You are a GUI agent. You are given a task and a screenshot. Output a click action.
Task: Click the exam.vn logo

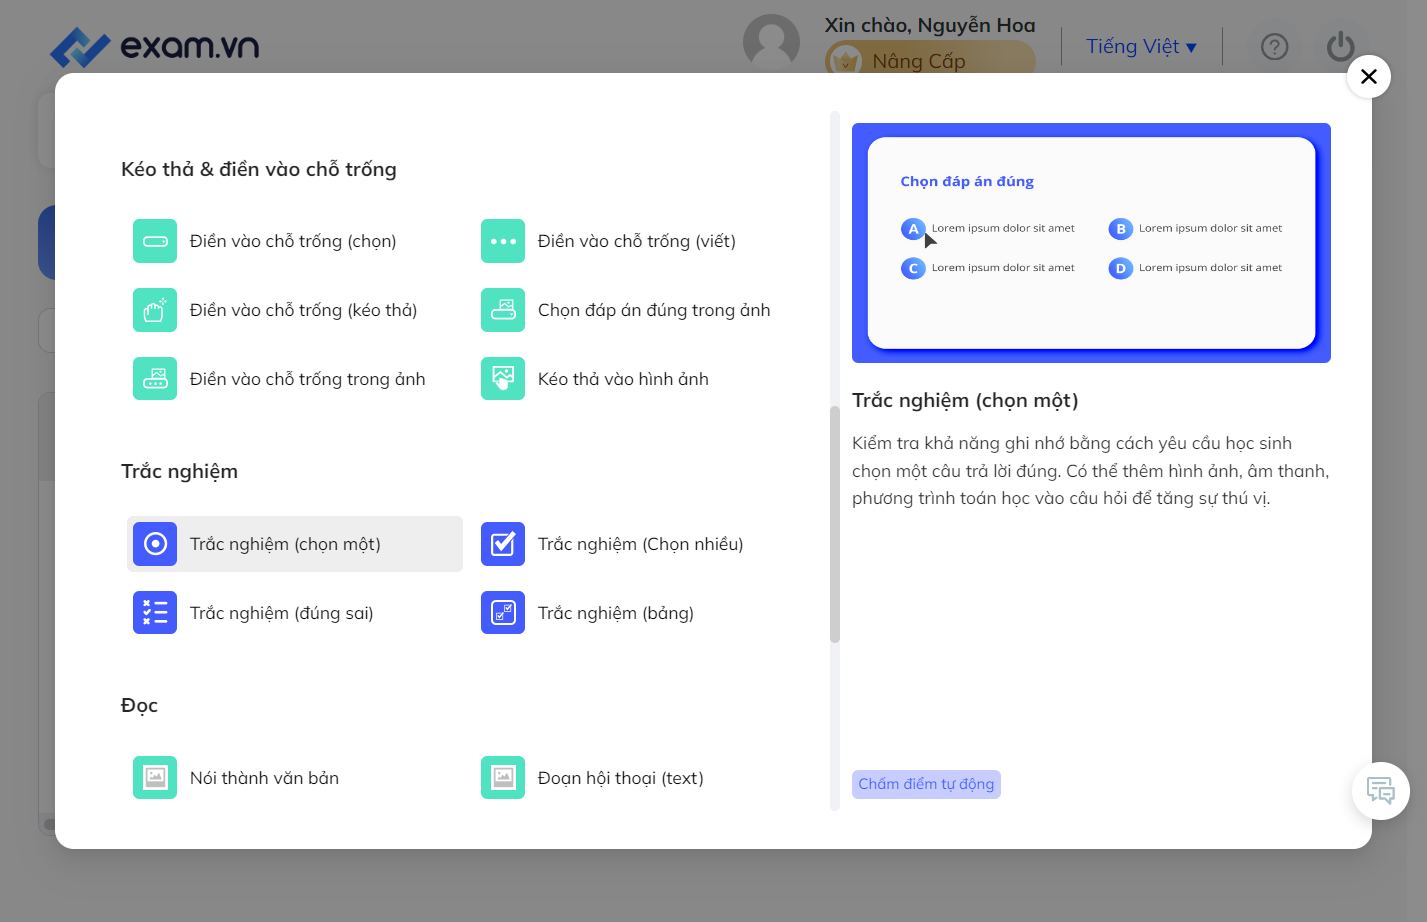pos(155,47)
